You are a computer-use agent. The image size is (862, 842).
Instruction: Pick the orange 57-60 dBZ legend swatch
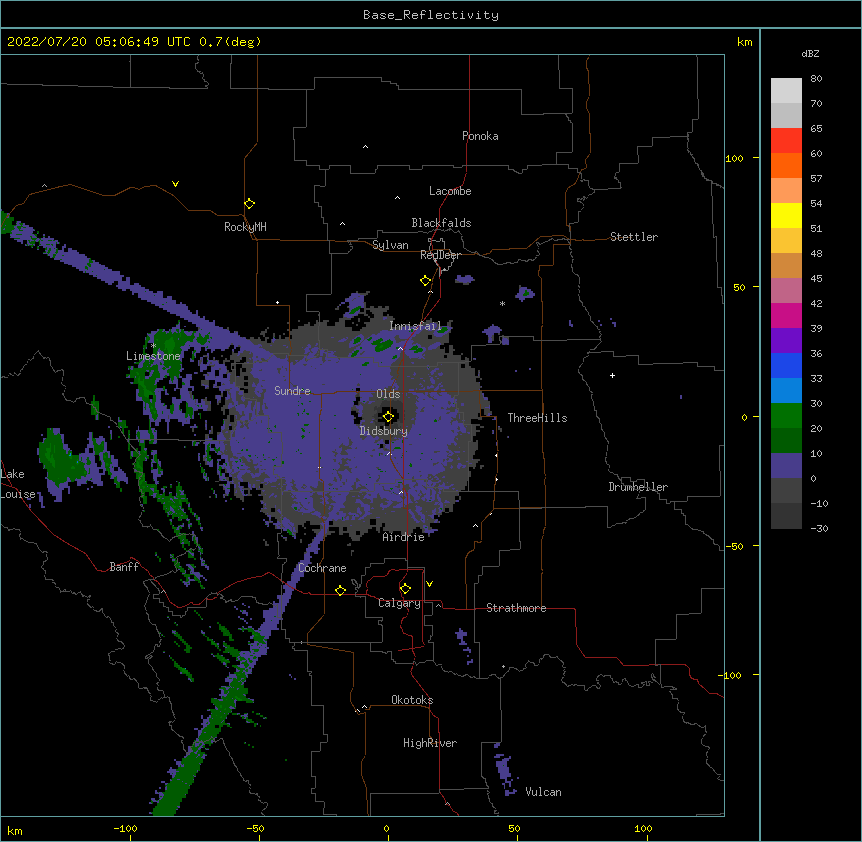pyautogui.click(x=786, y=165)
